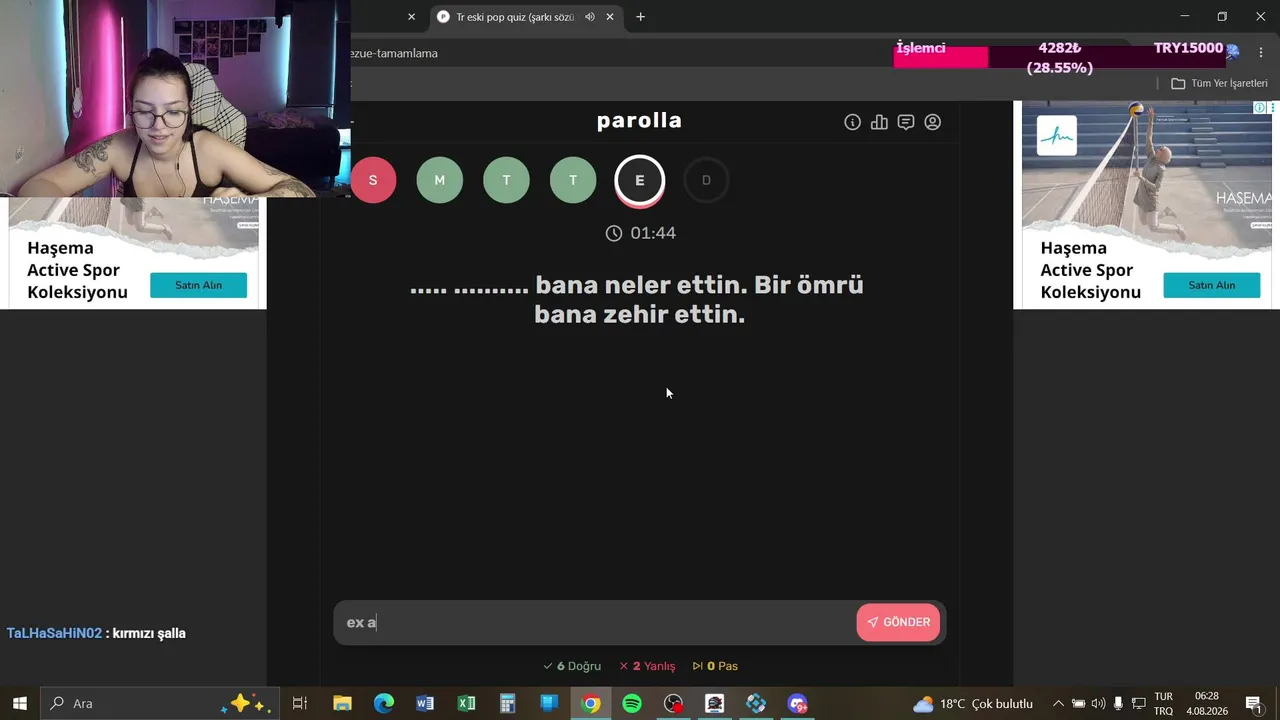Mute the tab via speaker icon
Screen dimensions: 1280x720
tap(590, 17)
